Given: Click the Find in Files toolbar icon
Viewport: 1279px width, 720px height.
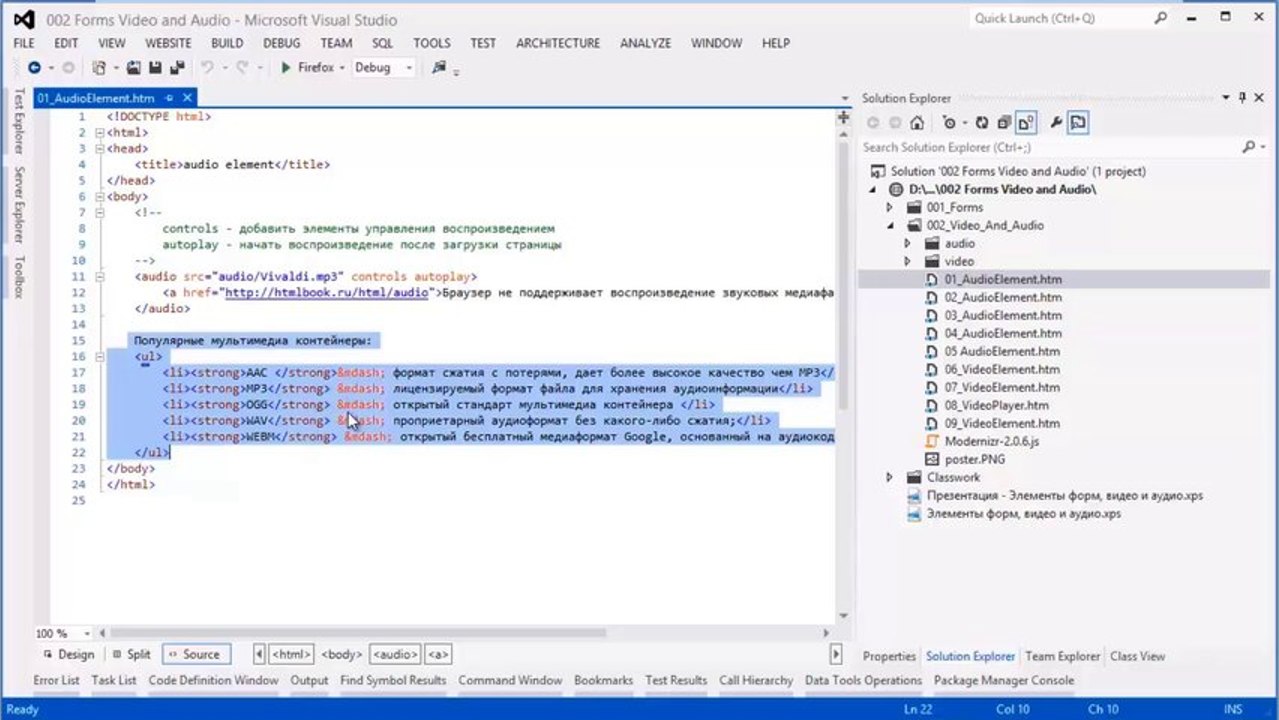Looking at the screenshot, I should 438,68.
